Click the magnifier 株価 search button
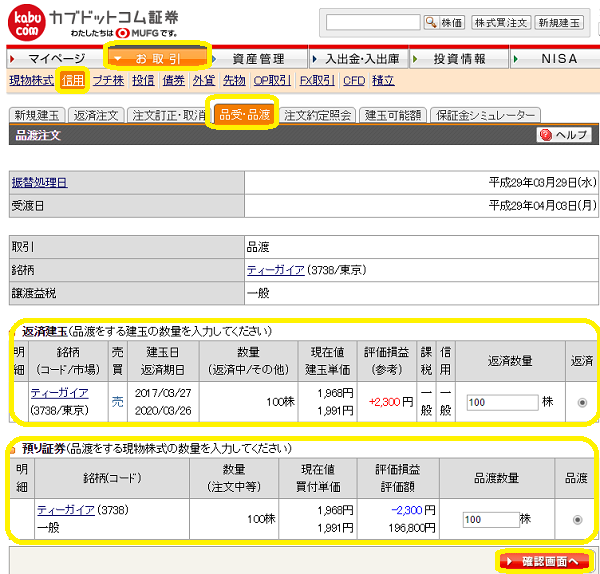The height and width of the screenshot is (574, 600). 444,23
